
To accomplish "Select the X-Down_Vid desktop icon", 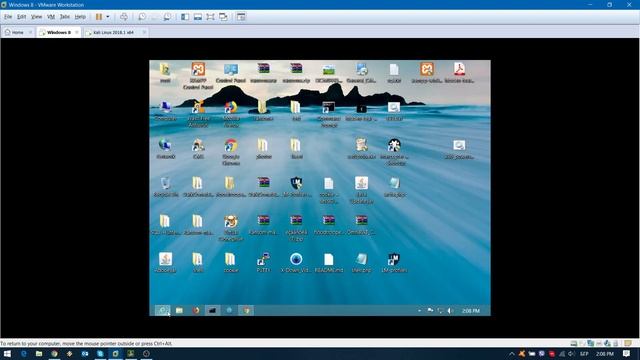I will [x=296, y=262].
